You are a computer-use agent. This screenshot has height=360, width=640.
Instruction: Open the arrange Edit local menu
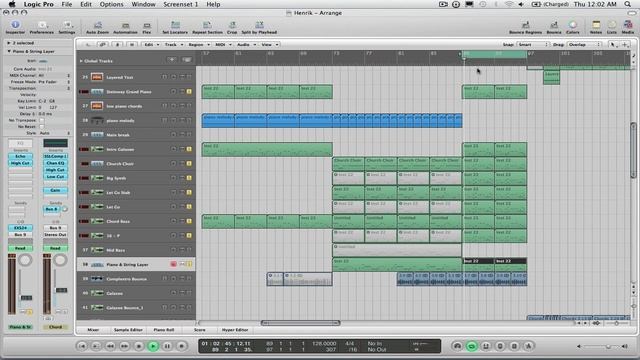(x=151, y=44)
